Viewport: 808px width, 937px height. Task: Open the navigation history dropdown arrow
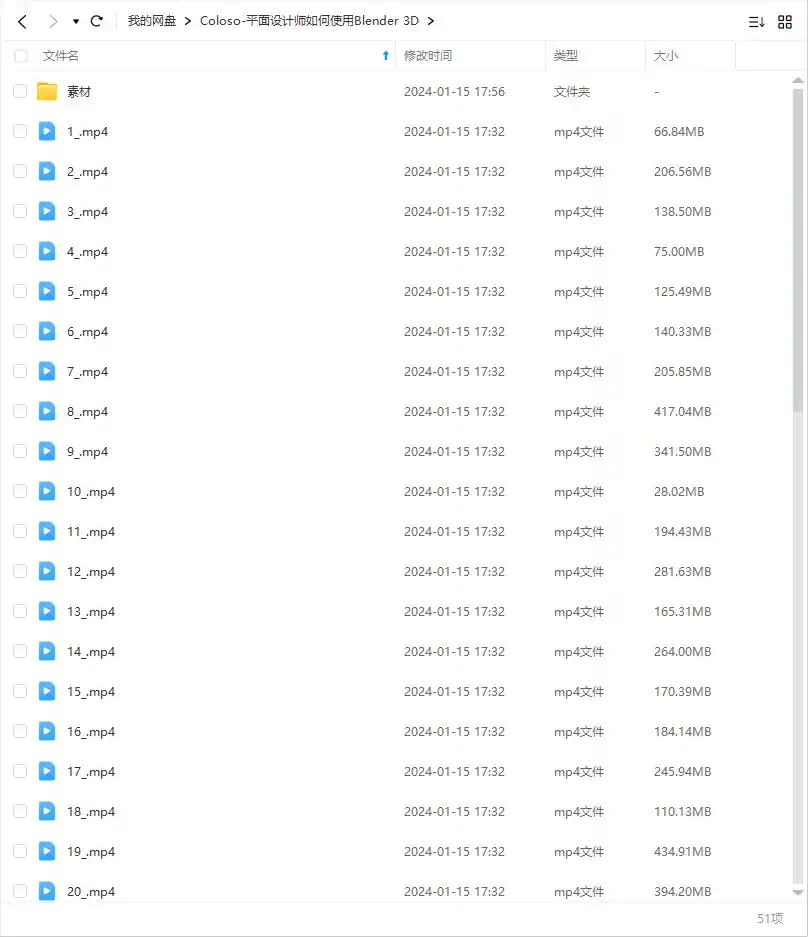(x=76, y=21)
